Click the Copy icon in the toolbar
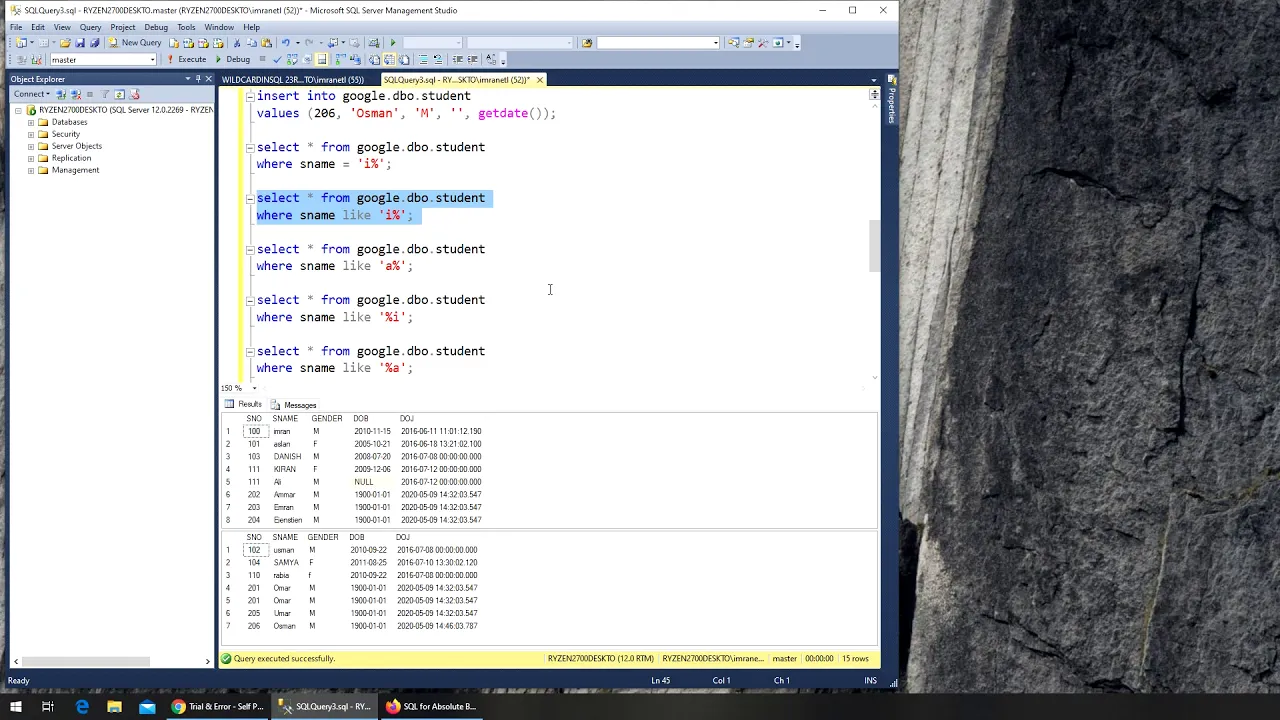The height and width of the screenshot is (720, 1280). click(x=252, y=42)
